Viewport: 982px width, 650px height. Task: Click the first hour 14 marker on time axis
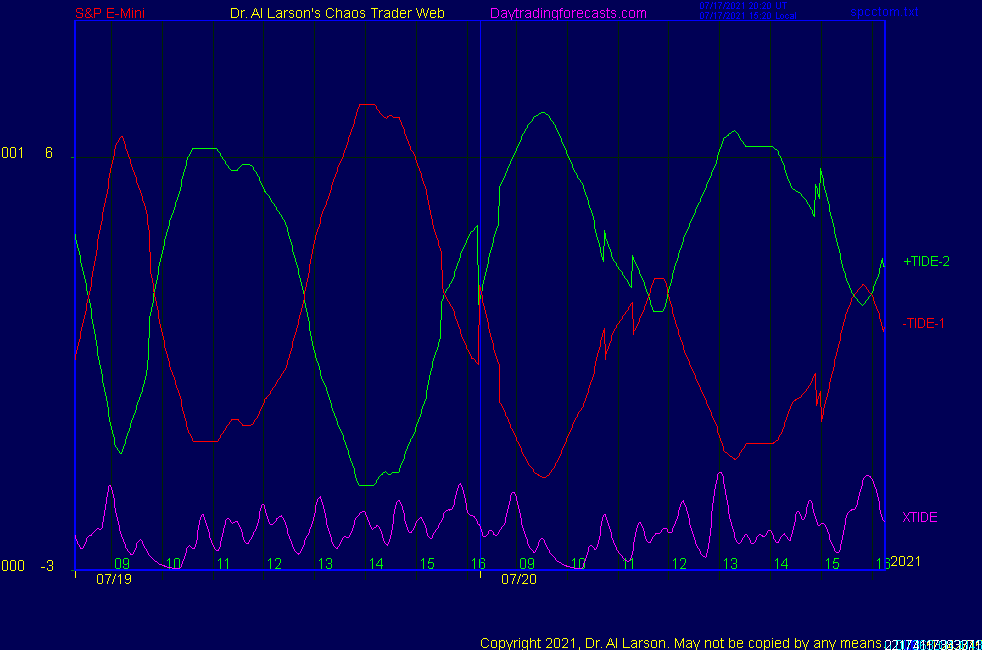tap(376, 564)
